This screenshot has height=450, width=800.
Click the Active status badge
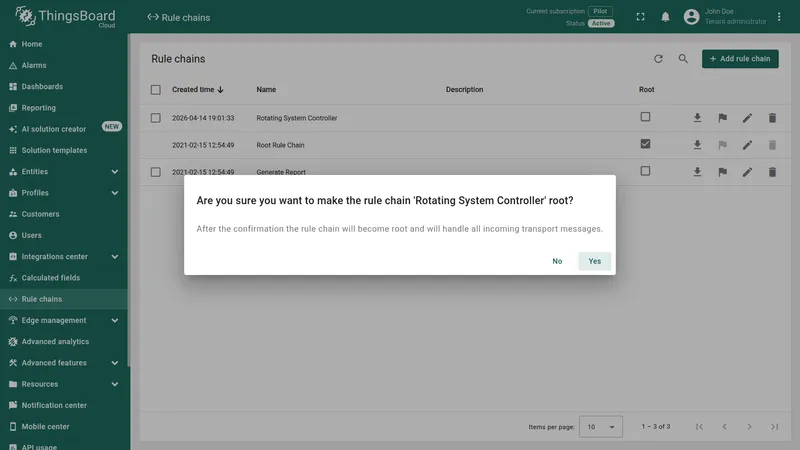coord(601,23)
